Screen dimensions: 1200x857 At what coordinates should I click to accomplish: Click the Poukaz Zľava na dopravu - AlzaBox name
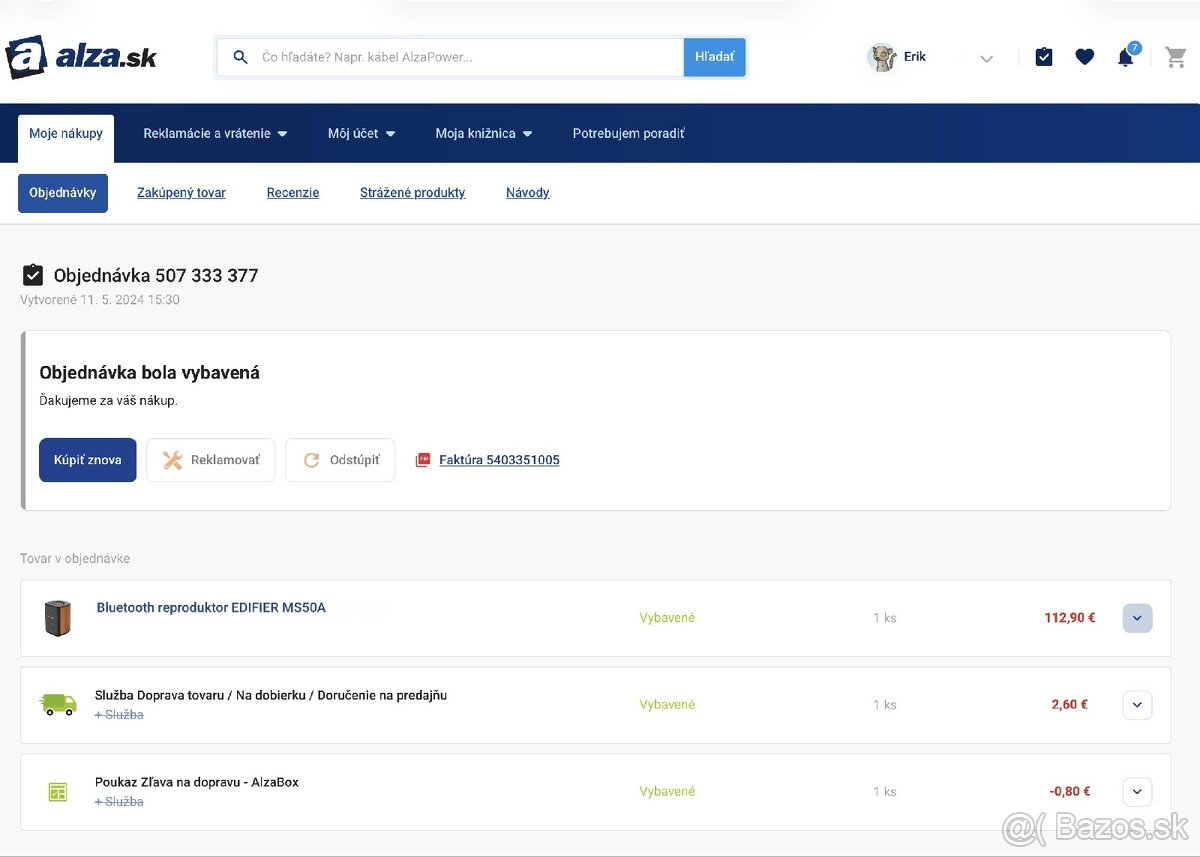click(x=197, y=782)
